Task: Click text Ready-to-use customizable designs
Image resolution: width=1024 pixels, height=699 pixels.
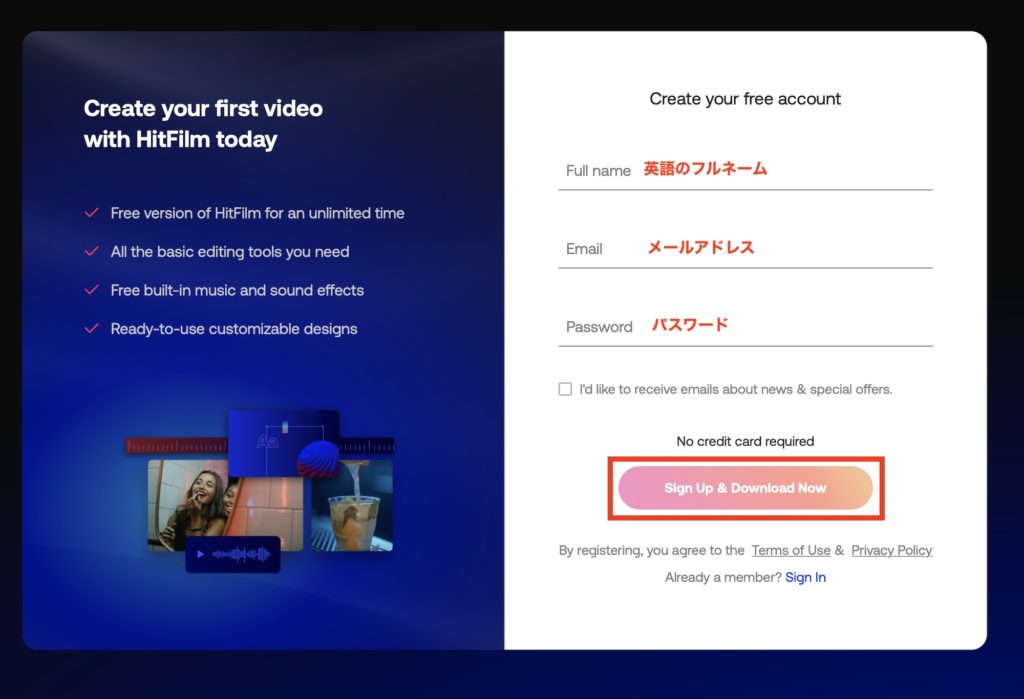Action: (x=234, y=329)
